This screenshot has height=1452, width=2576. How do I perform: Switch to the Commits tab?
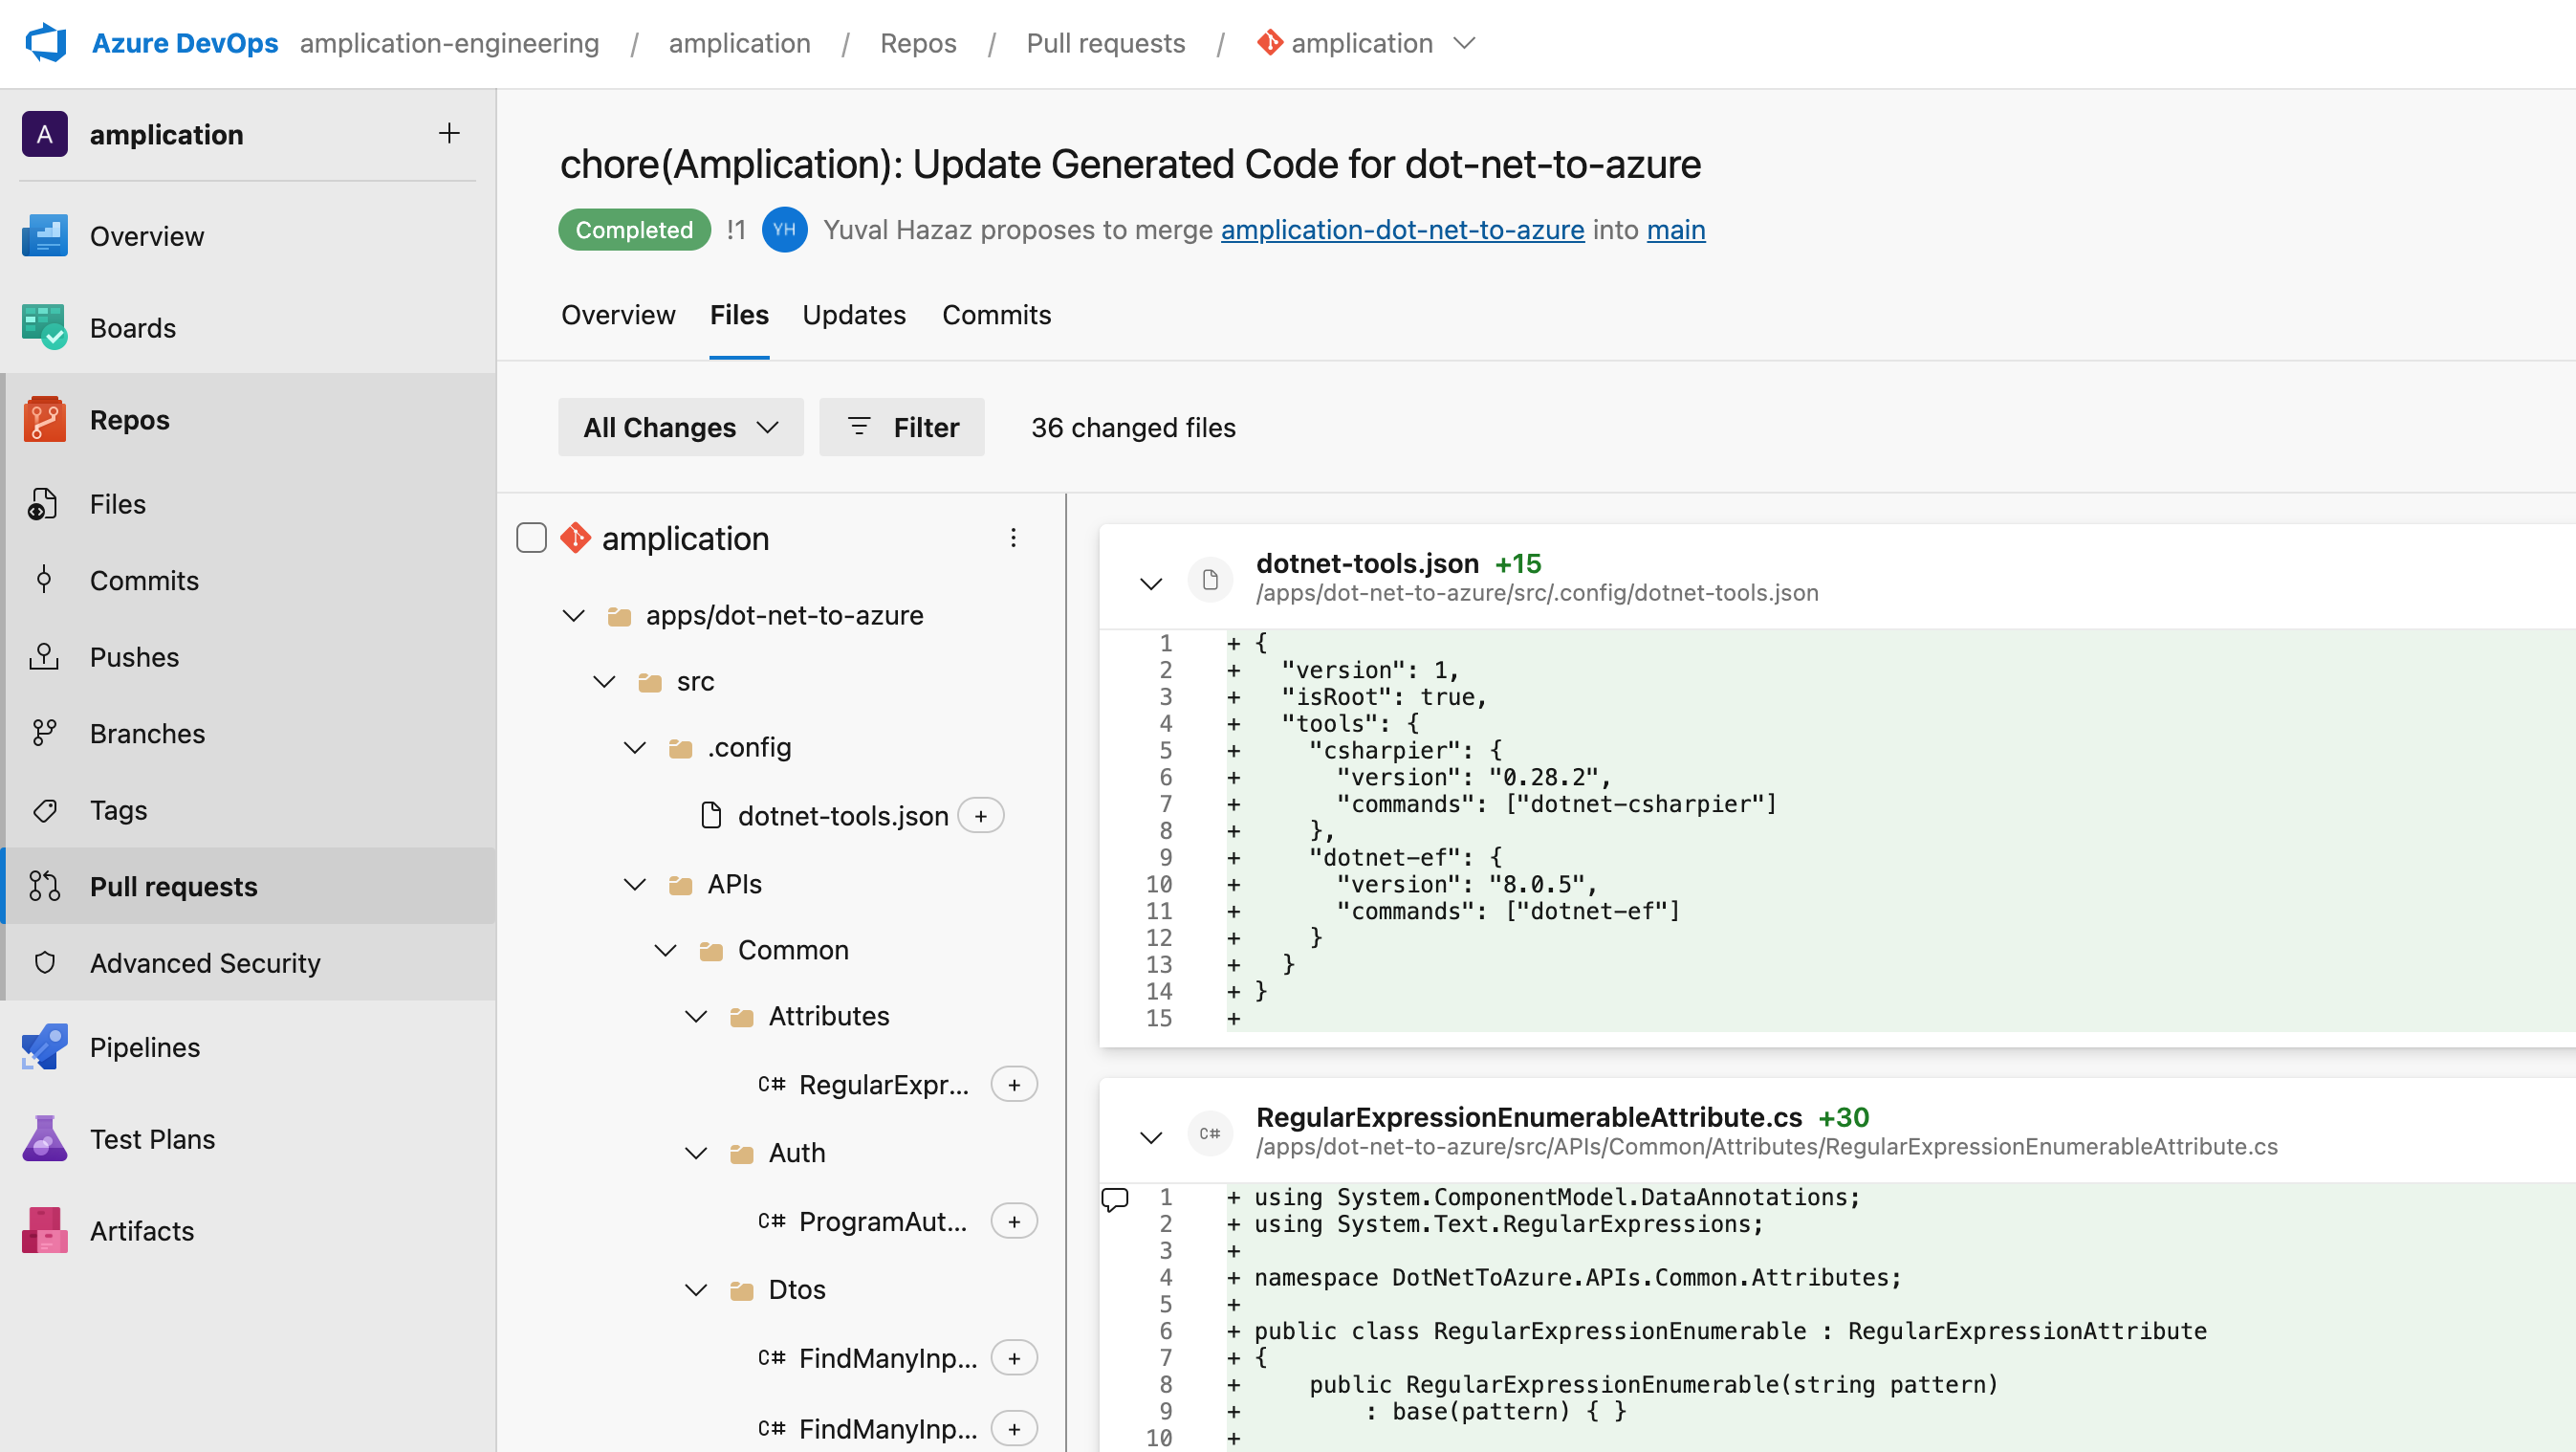[x=996, y=315]
